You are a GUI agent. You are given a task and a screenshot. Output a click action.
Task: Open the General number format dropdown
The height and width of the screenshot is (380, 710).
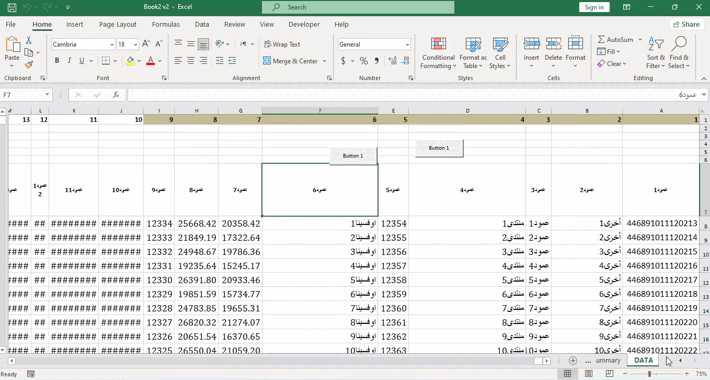tap(407, 44)
